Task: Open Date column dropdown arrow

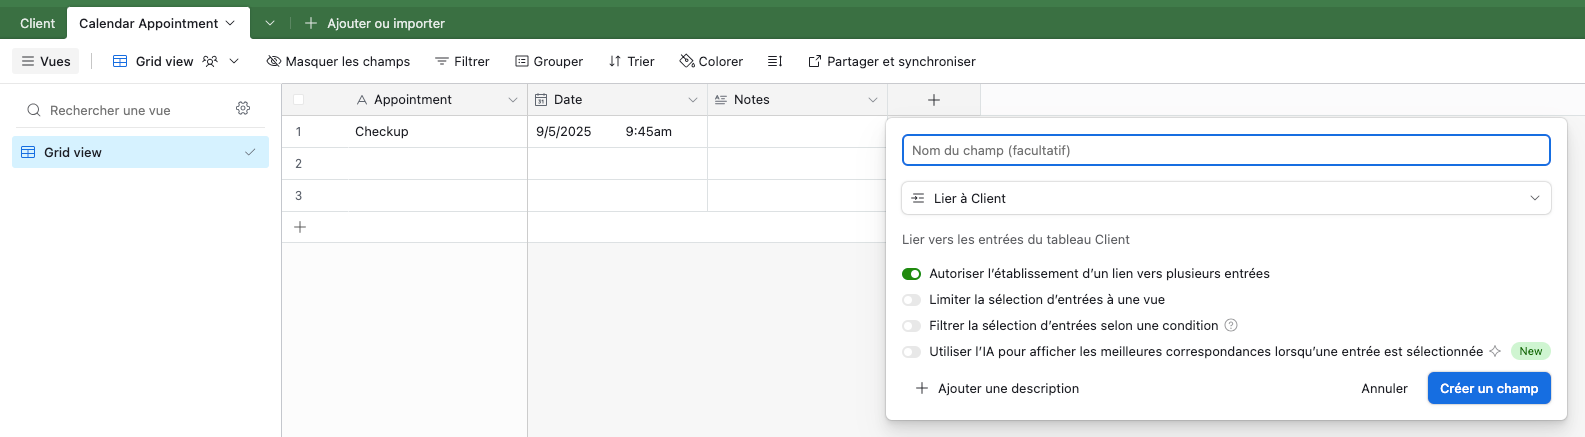Action: click(692, 100)
